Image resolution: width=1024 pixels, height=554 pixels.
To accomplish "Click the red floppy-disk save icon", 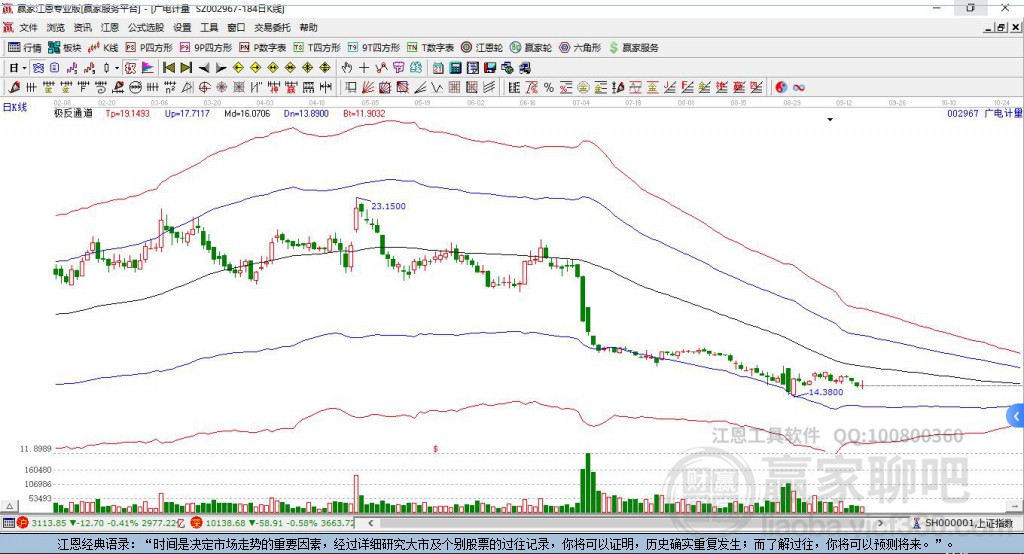I will tap(490, 68).
